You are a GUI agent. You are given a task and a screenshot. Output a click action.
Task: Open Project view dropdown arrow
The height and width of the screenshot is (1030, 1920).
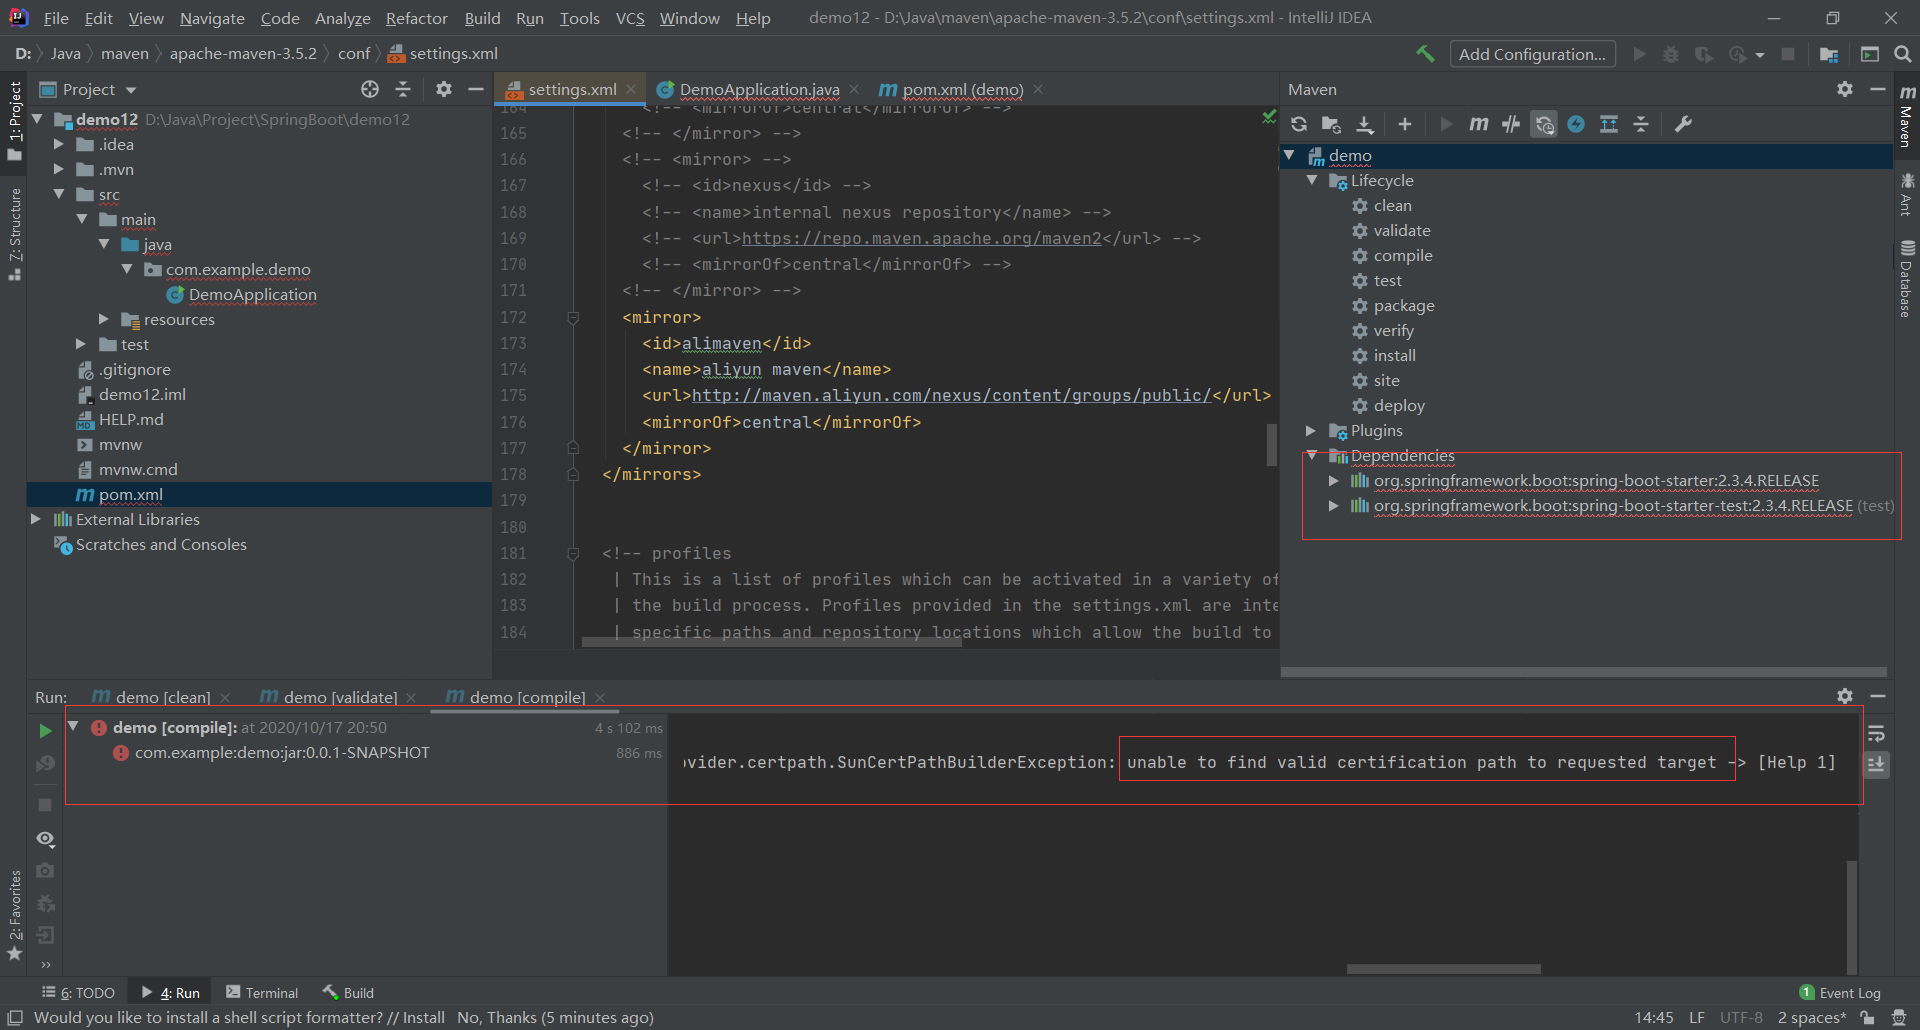click(x=131, y=90)
